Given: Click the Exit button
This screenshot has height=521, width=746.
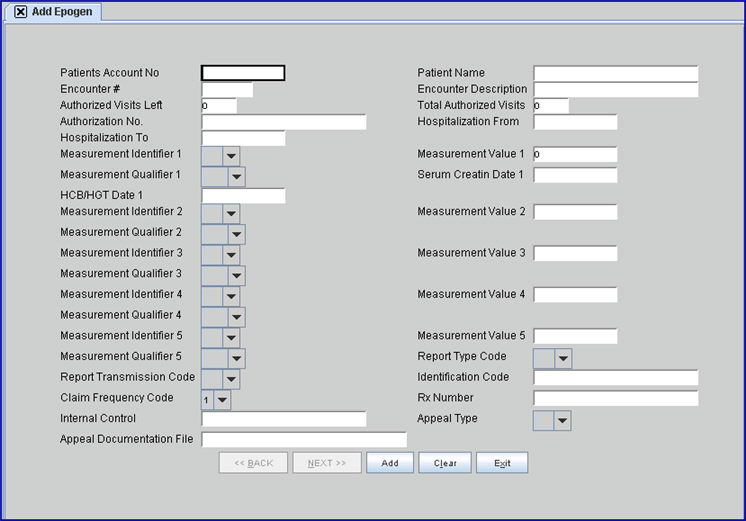Looking at the screenshot, I should tap(502, 463).
